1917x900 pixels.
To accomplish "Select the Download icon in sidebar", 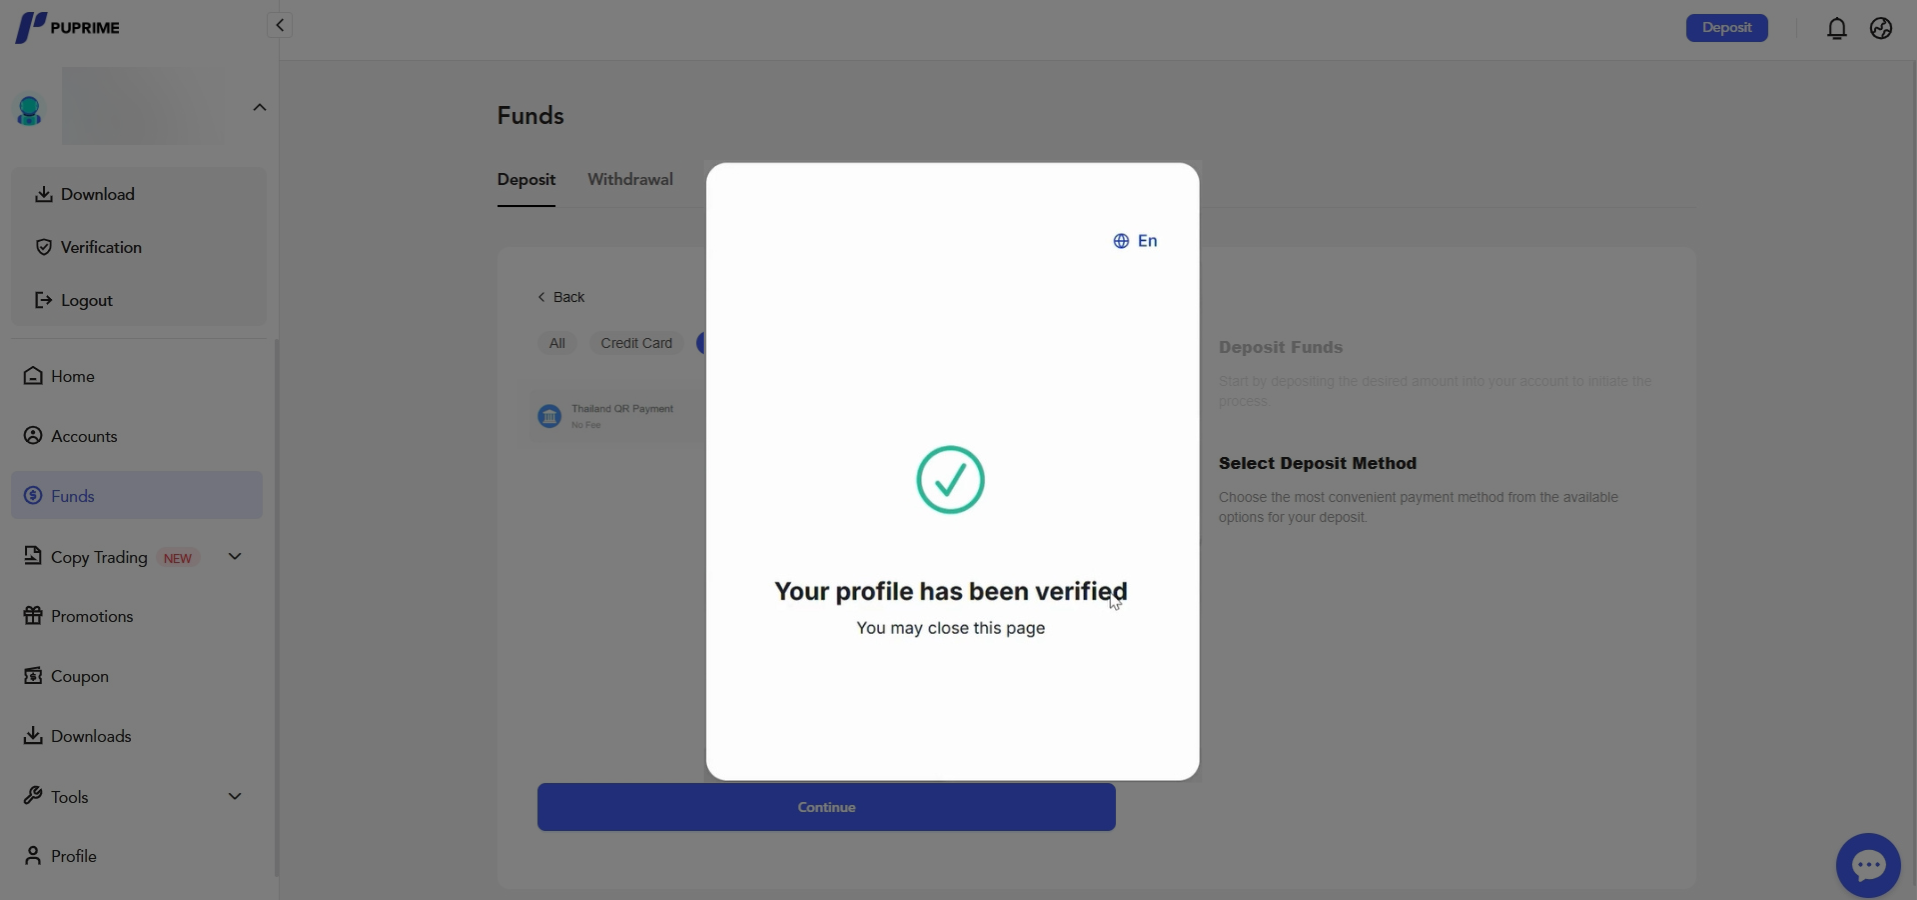I will coord(44,194).
